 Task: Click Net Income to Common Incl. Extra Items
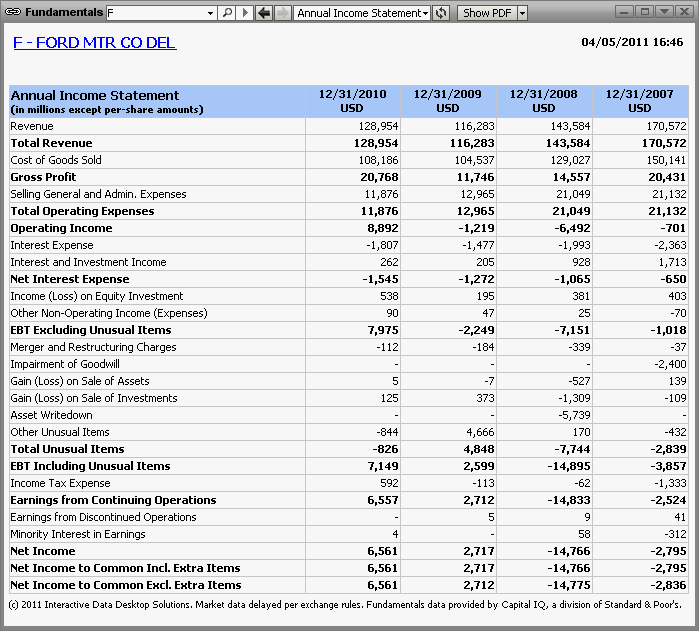pos(125,568)
